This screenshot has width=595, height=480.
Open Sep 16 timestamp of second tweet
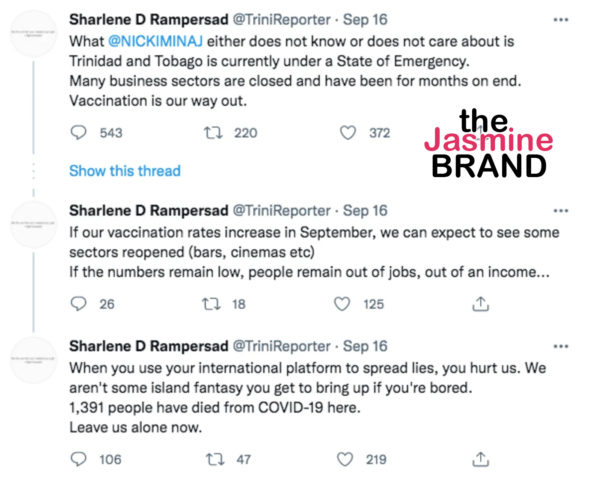pos(365,211)
